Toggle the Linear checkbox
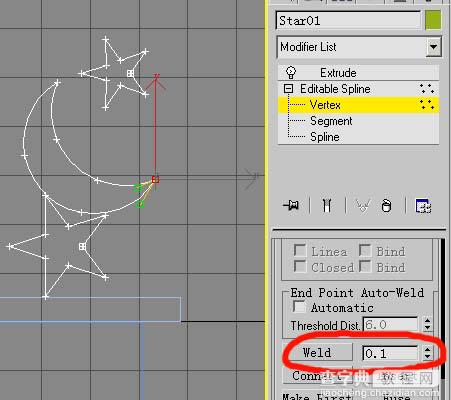This screenshot has height=400, width=451. (300, 251)
